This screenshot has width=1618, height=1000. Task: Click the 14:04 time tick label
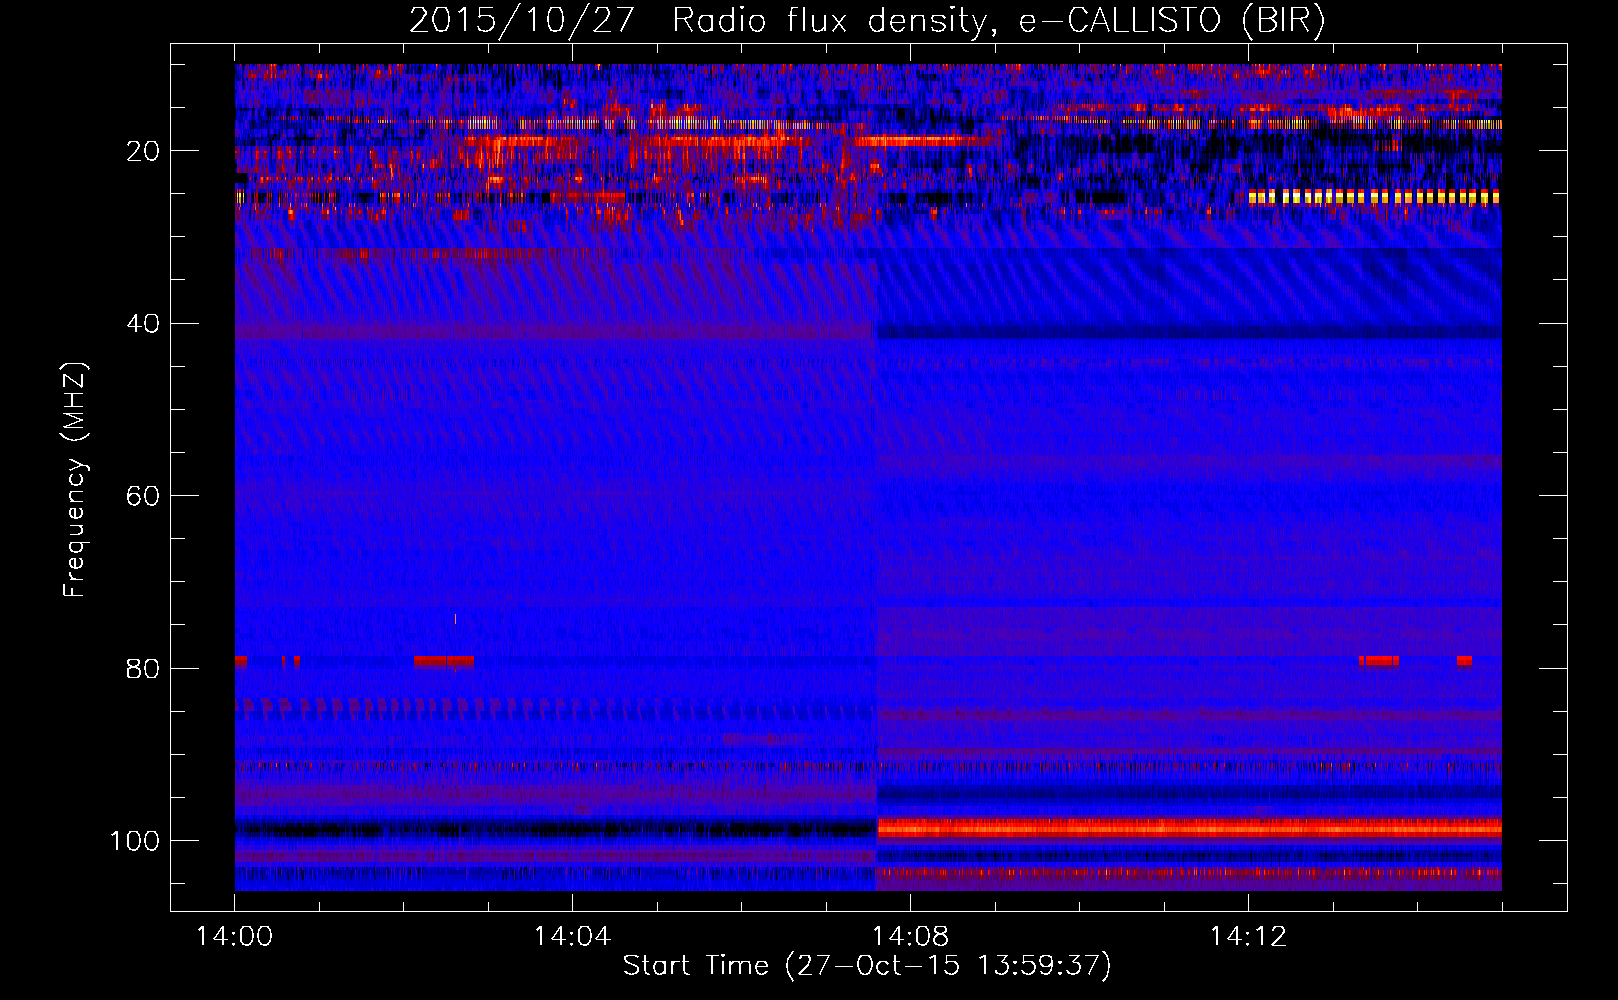pyautogui.click(x=572, y=937)
